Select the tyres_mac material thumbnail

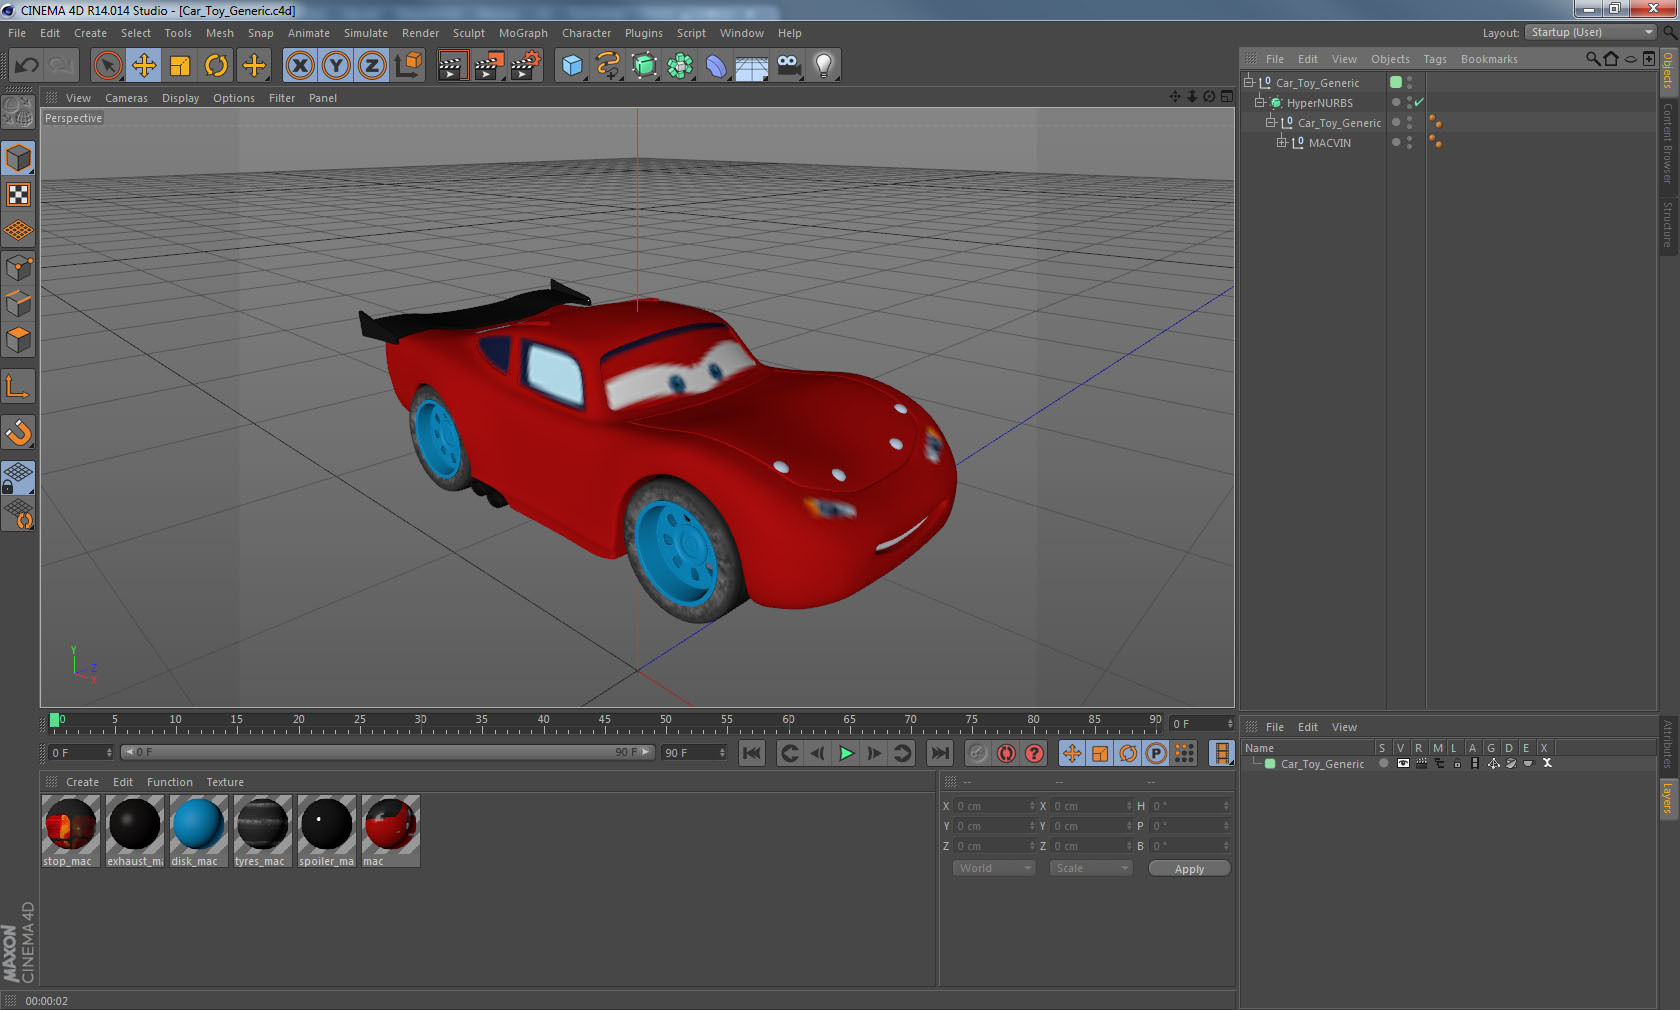pyautogui.click(x=262, y=831)
